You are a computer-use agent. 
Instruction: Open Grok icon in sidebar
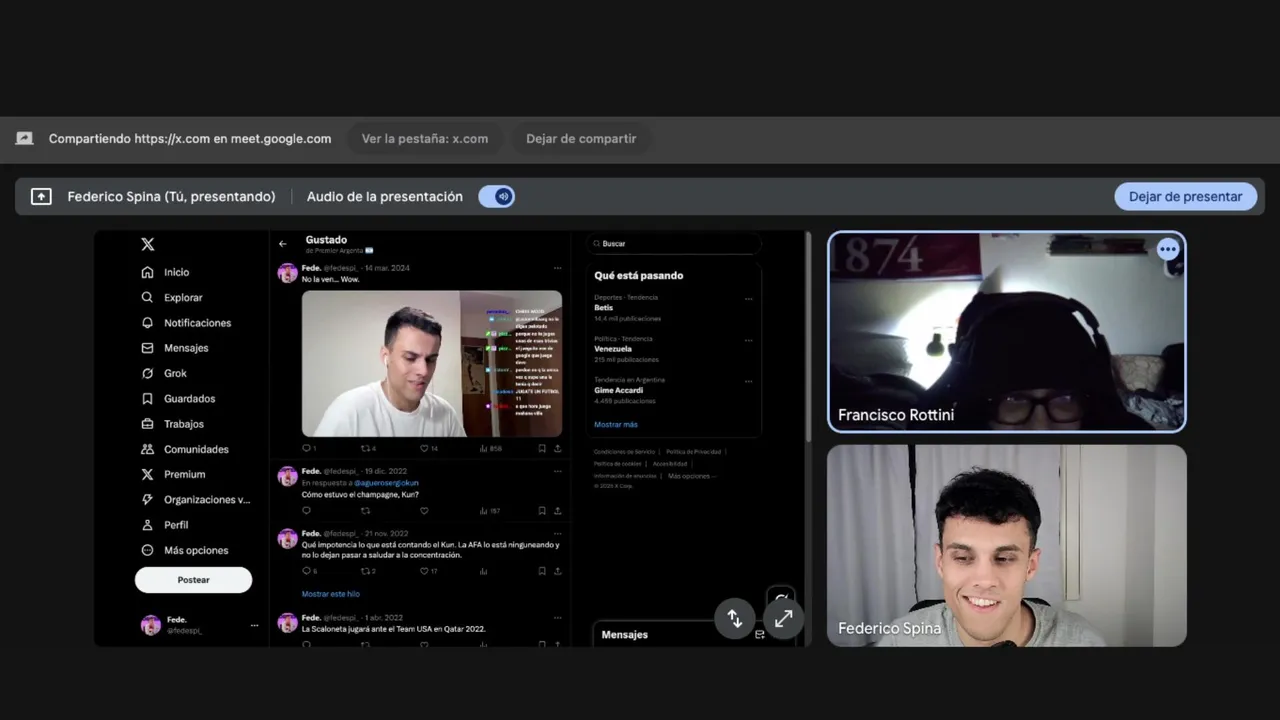[147, 373]
